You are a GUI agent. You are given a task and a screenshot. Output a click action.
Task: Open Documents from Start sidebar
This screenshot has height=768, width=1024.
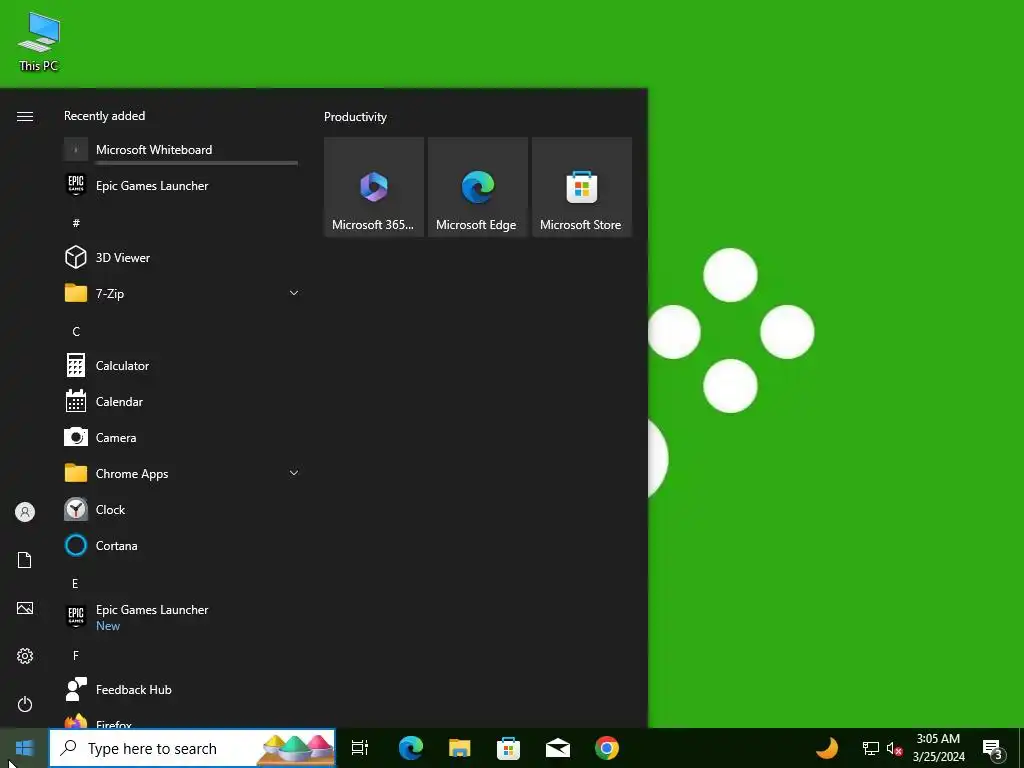pyautogui.click(x=25, y=560)
